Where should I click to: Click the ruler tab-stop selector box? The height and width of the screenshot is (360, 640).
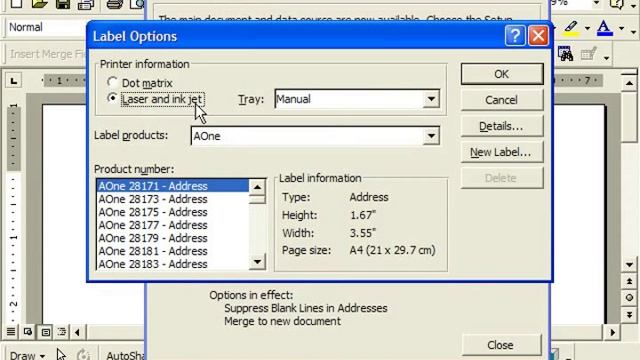click(x=14, y=81)
